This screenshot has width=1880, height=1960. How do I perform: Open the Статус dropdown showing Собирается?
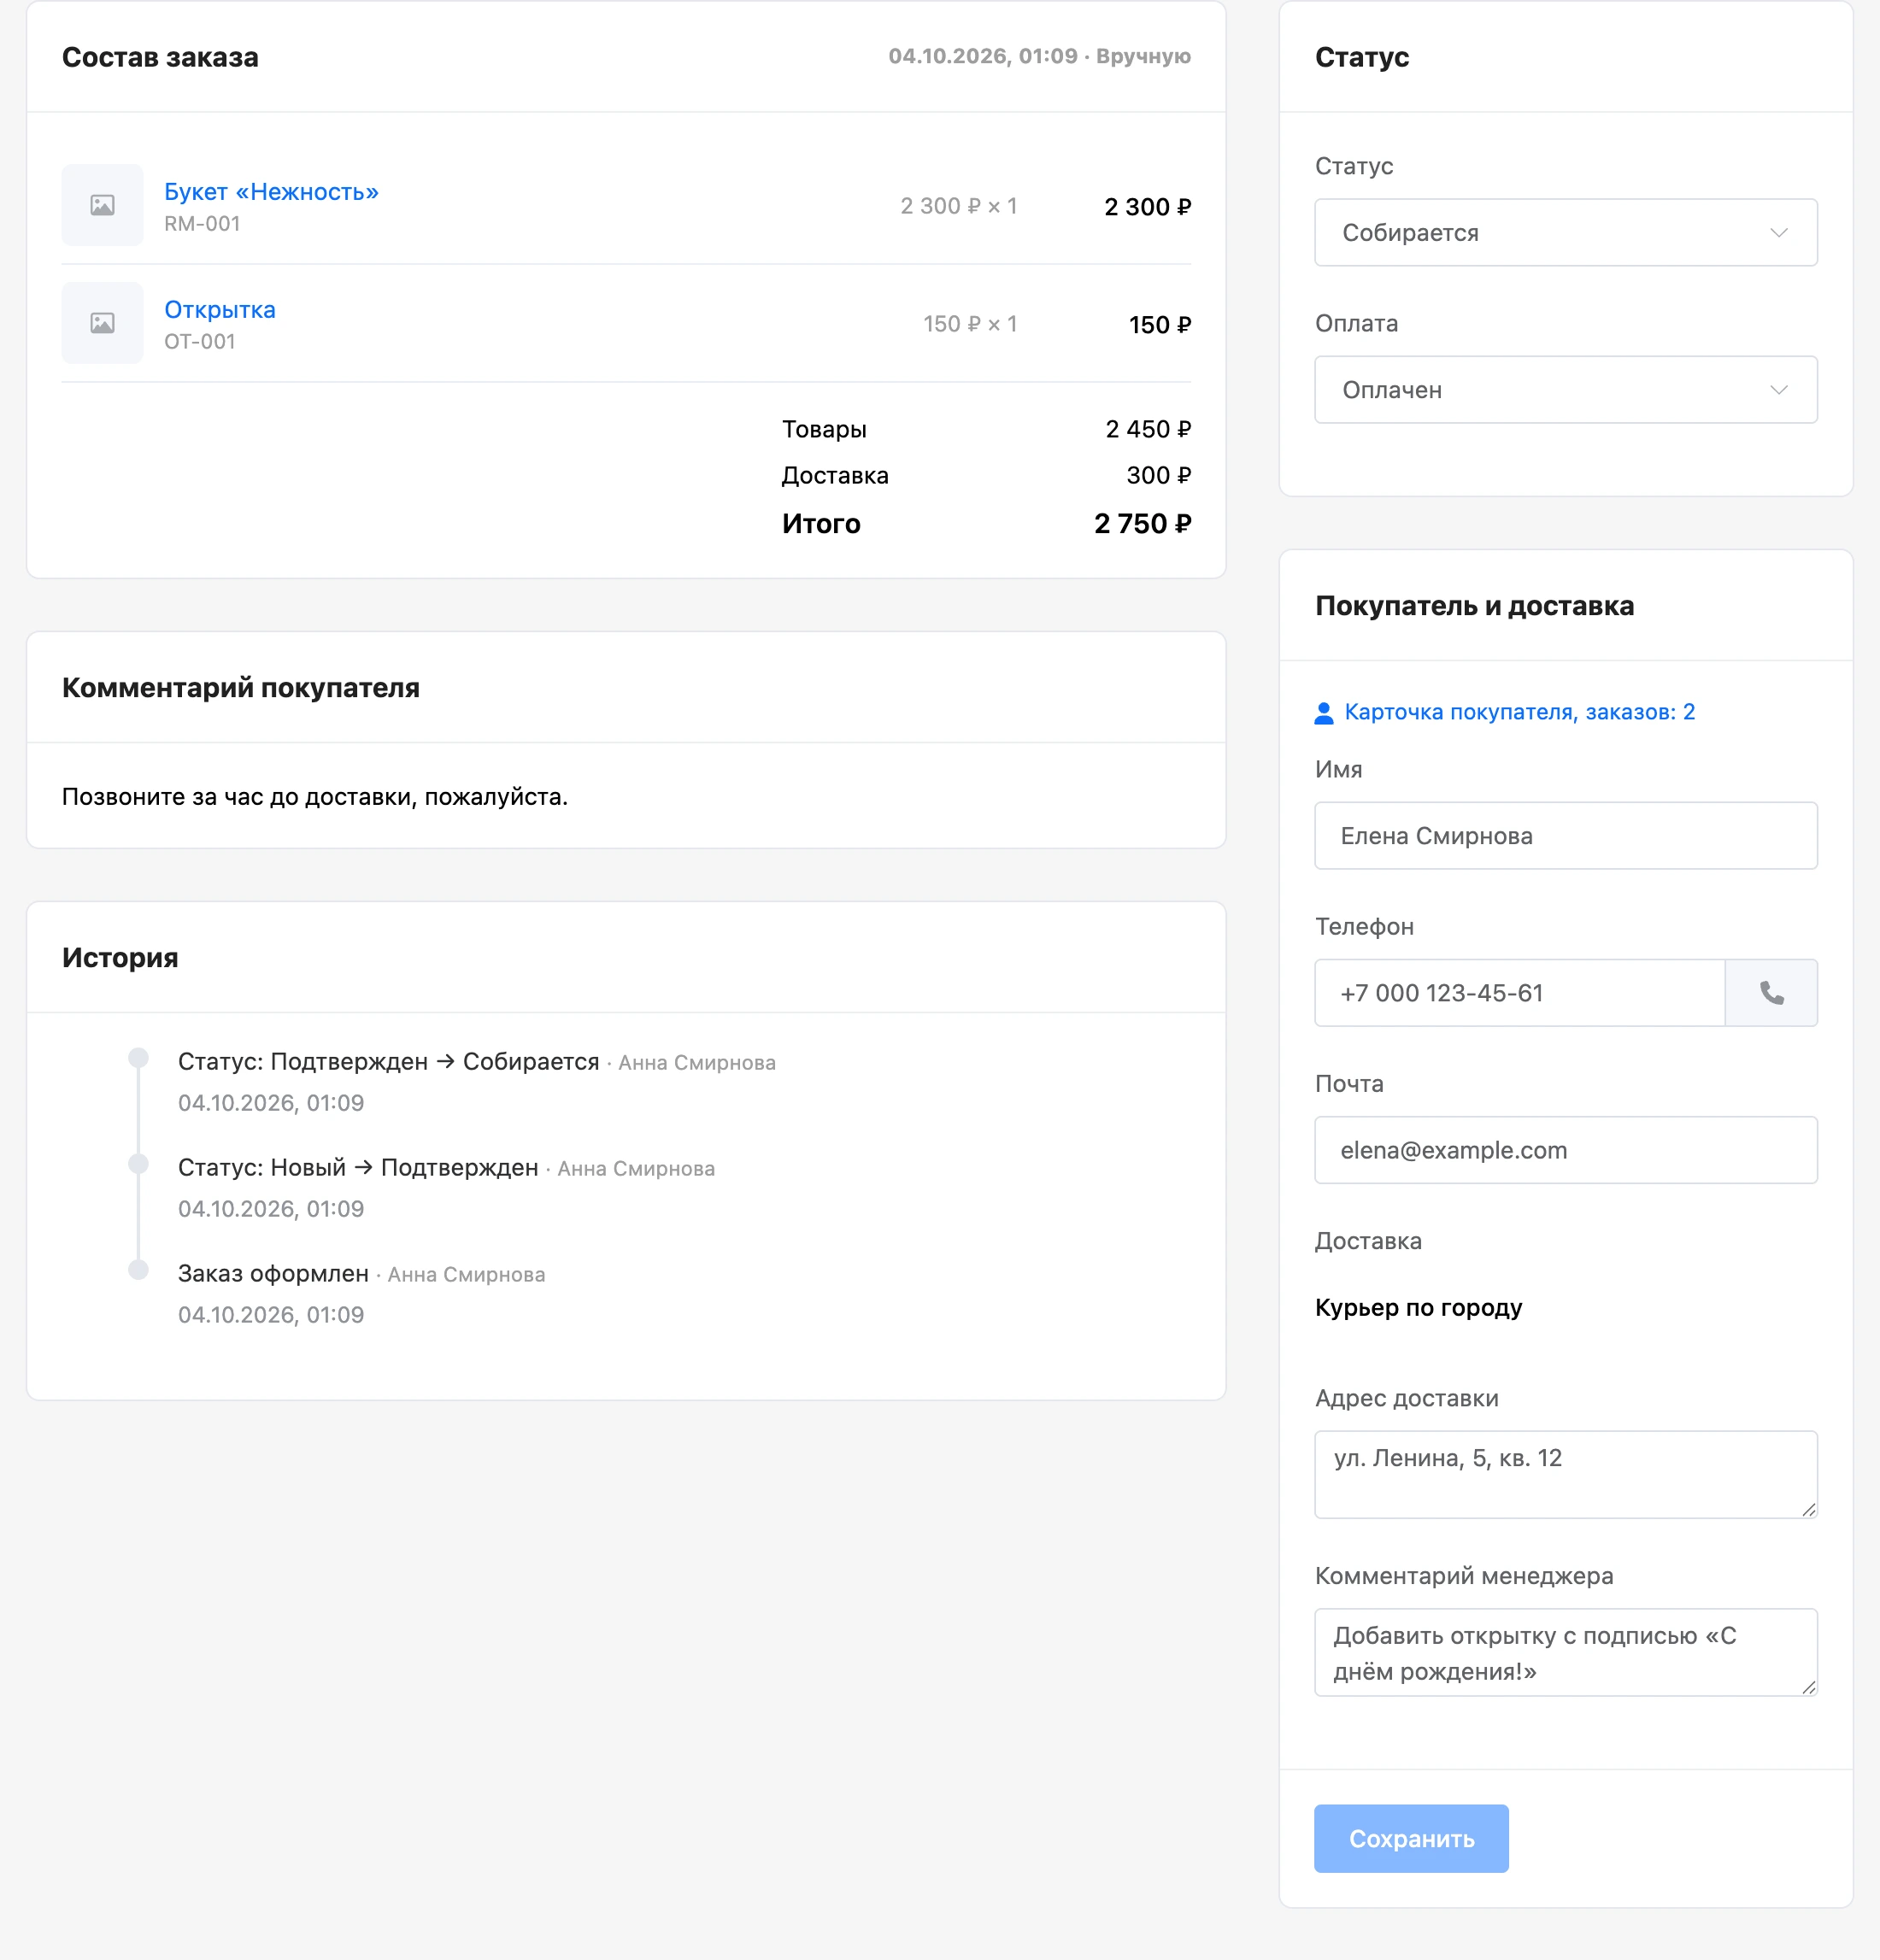click(1566, 232)
